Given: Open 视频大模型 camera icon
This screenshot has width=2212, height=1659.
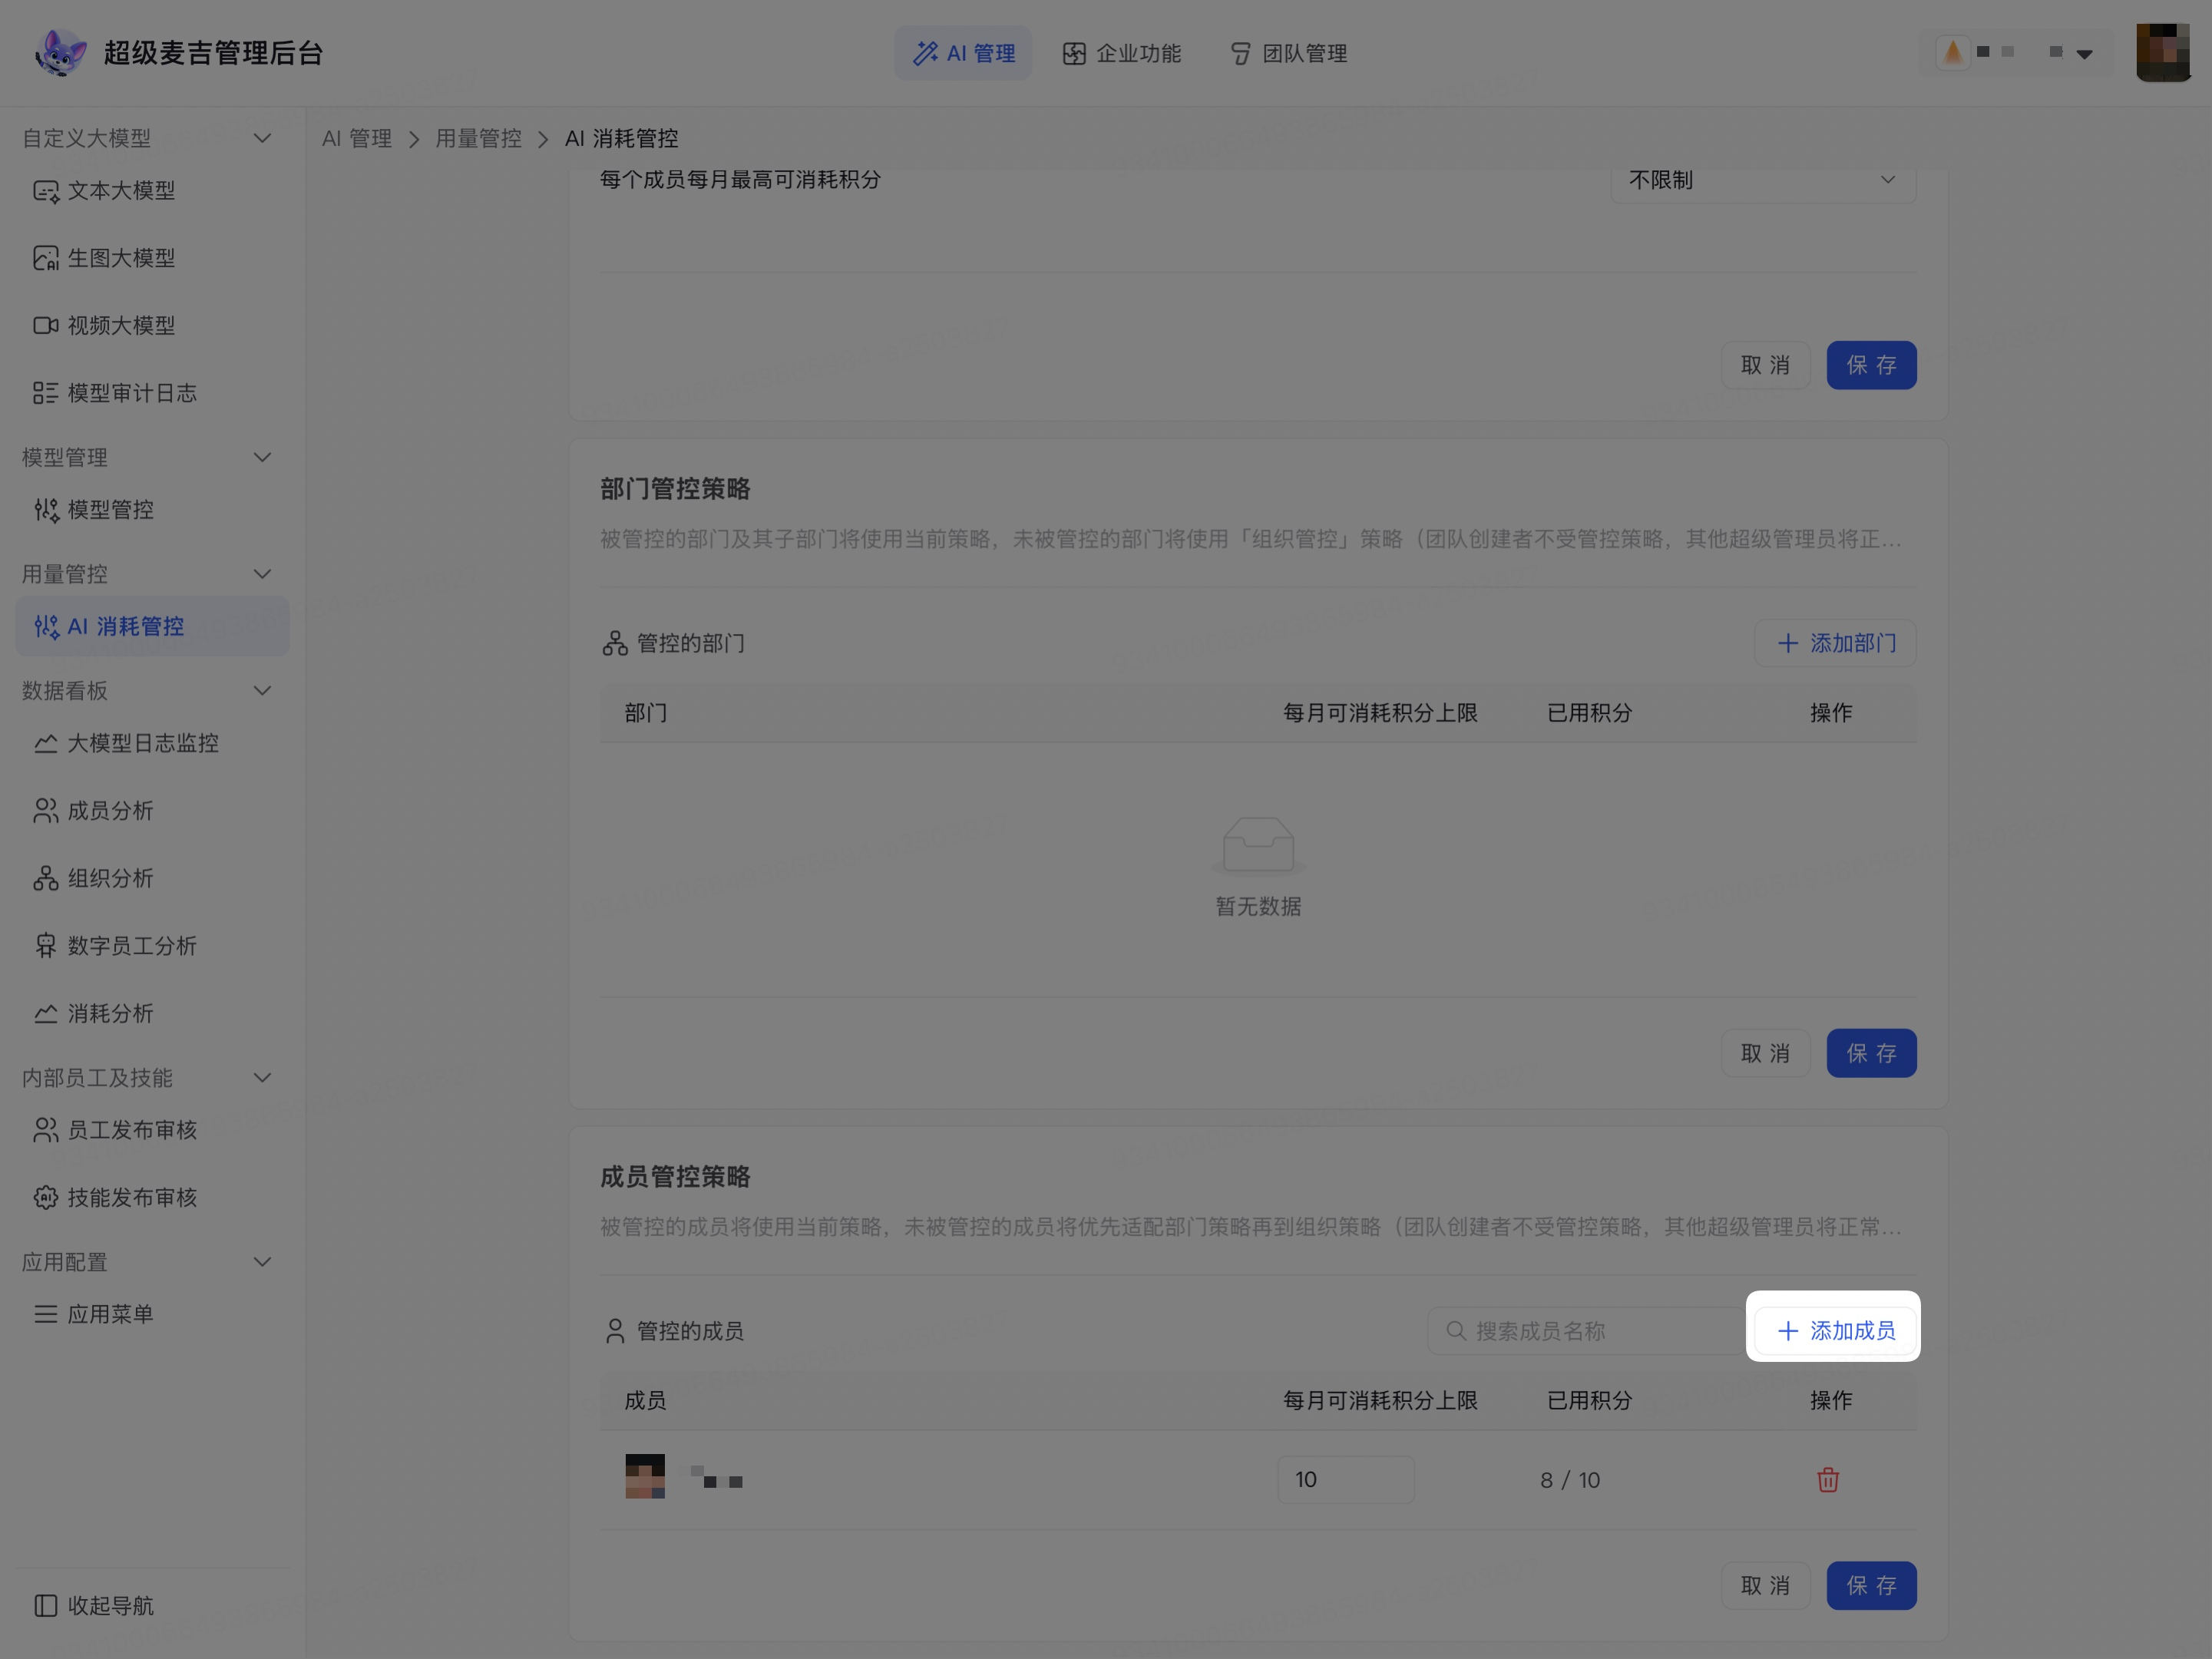Looking at the screenshot, I should 46,325.
